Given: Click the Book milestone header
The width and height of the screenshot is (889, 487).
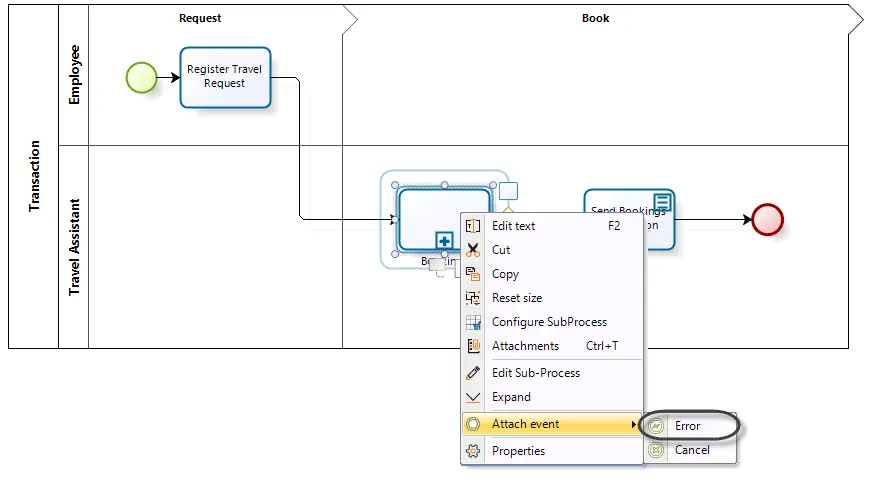Looking at the screenshot, I should (x=596, y=18).
